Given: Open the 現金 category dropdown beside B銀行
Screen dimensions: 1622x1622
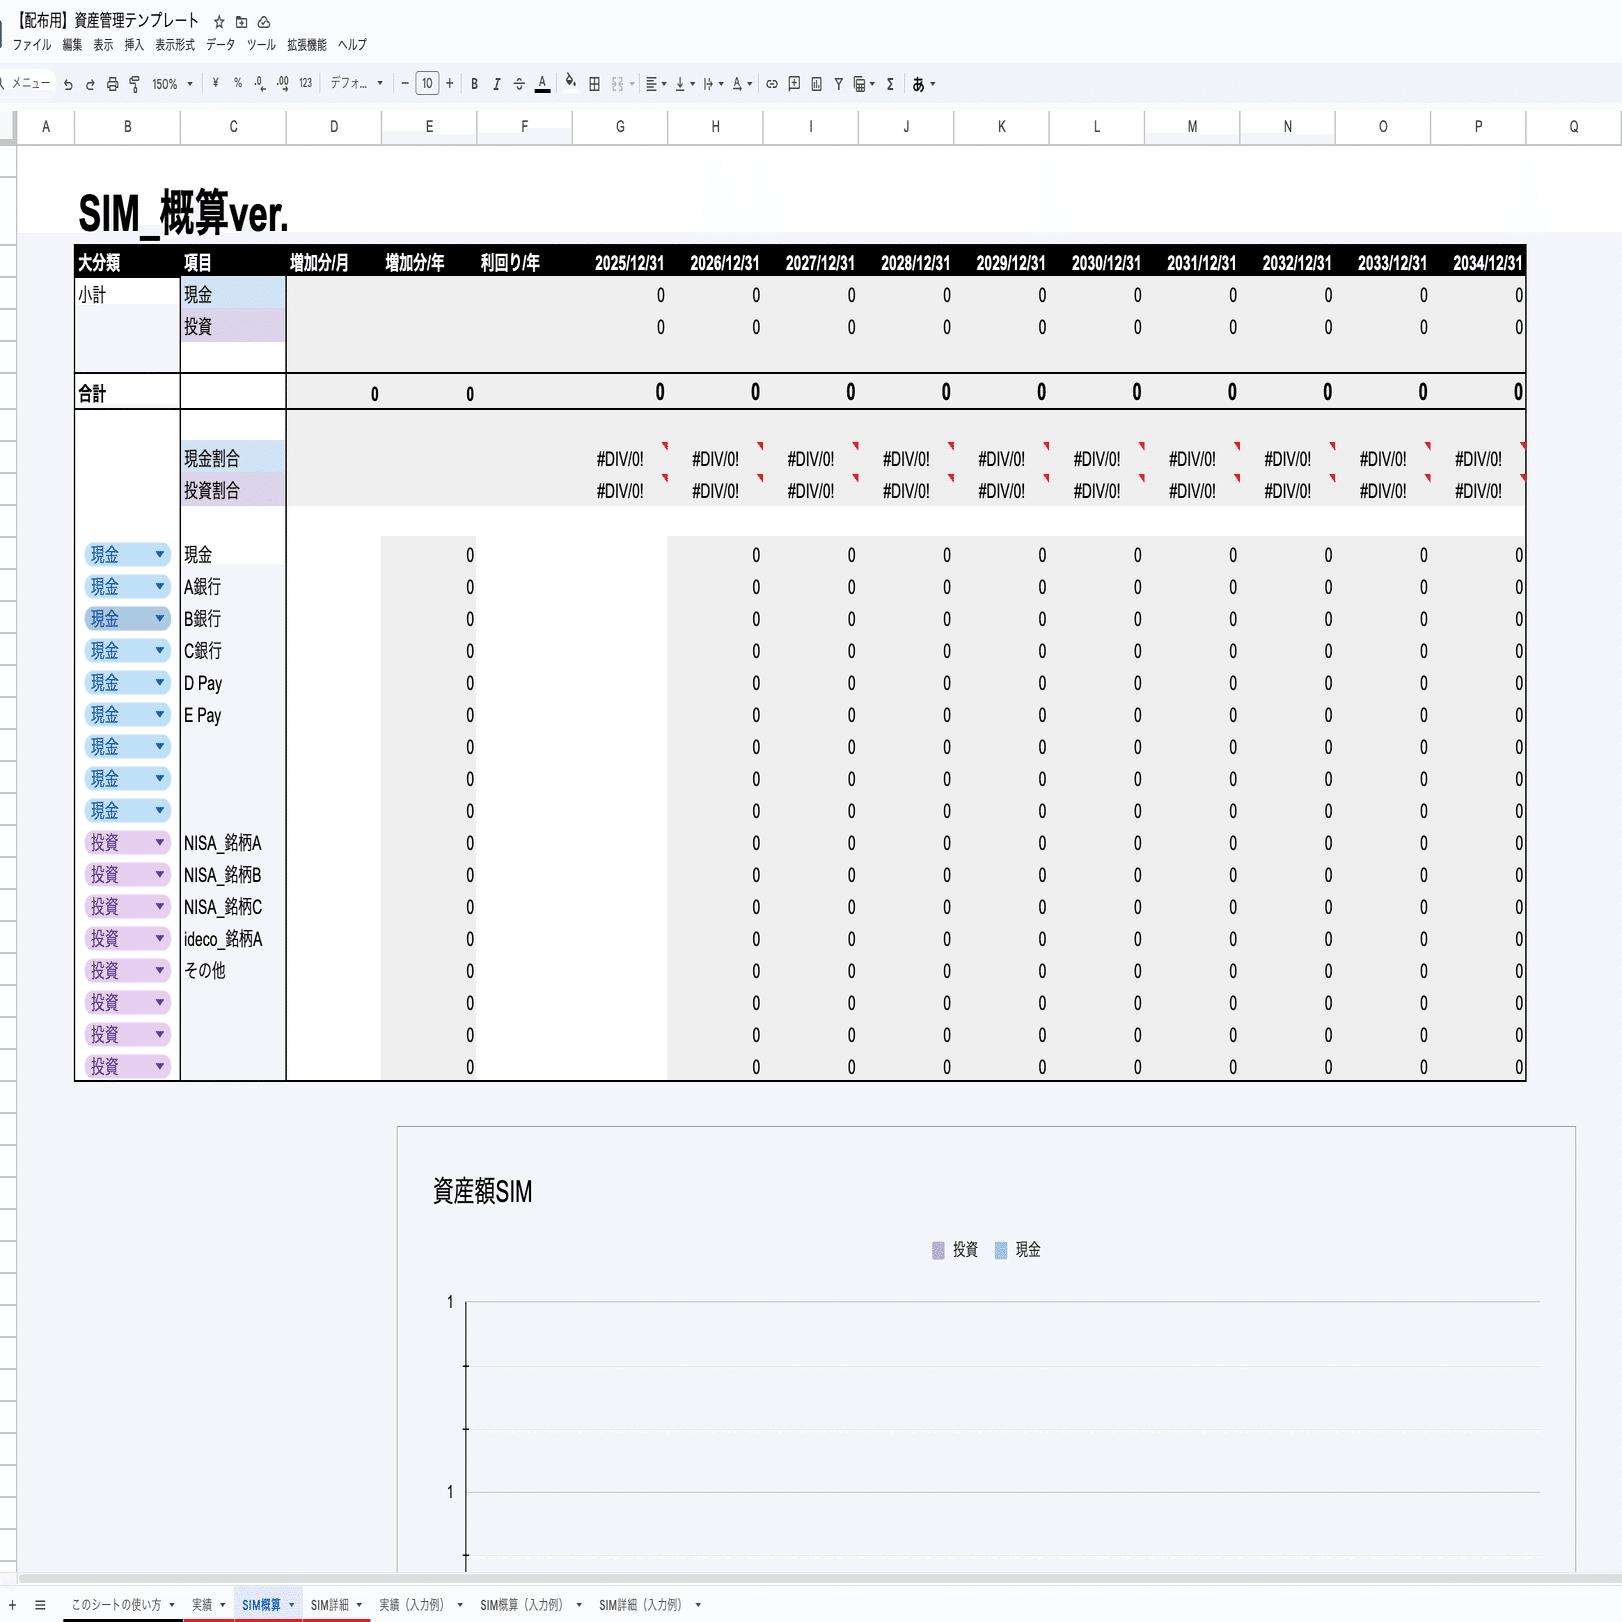Looking at the screenshot, I should point(160,618).
